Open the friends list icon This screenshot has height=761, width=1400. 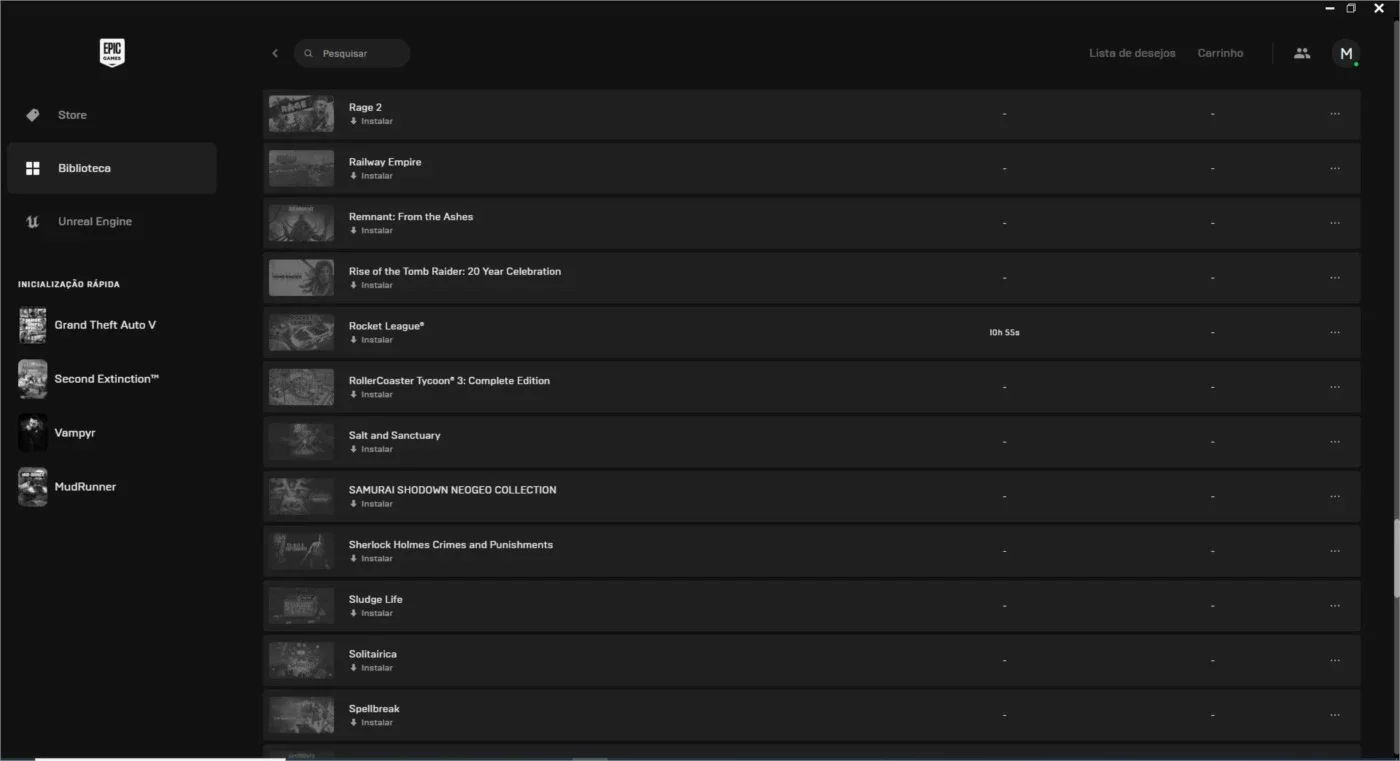click(x=1301, y=53)
